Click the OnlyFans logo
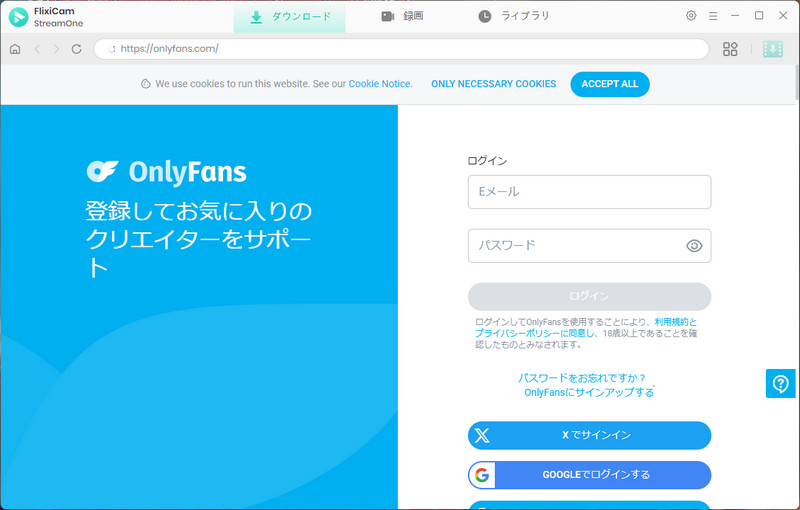The height and width of the screenshot is (510, 800). (x=166, y=172)
